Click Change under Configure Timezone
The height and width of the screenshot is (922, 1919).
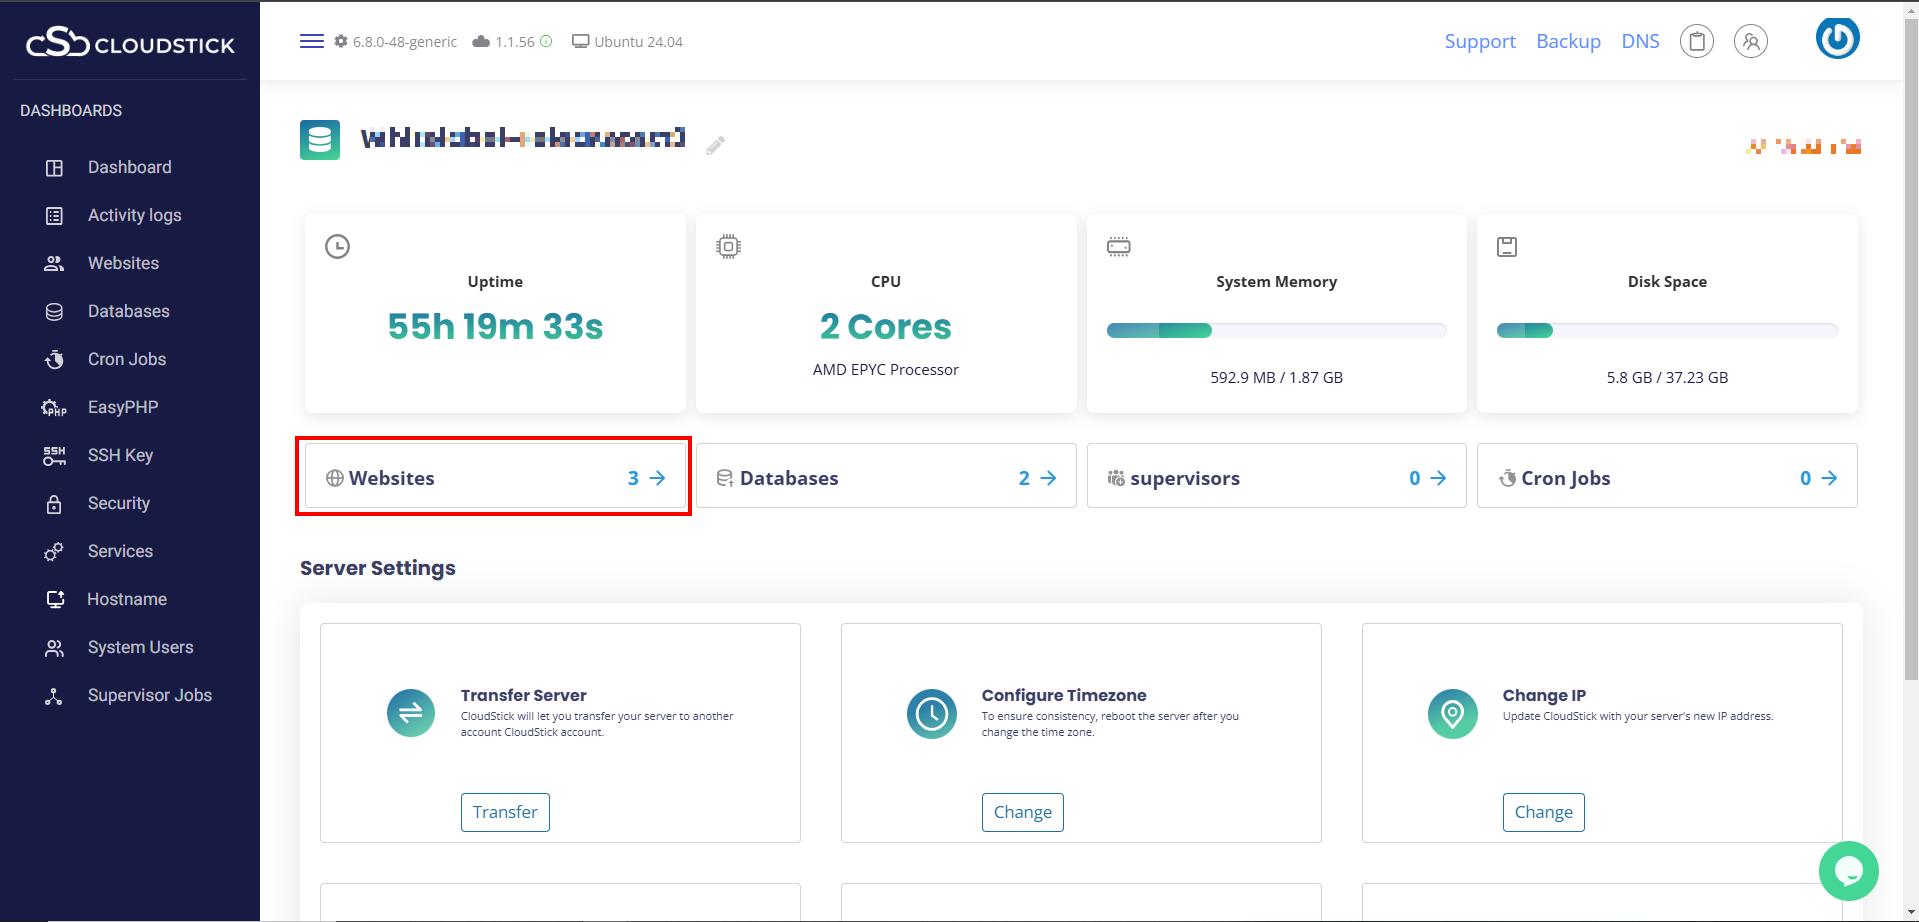[x=1022, y=812]
